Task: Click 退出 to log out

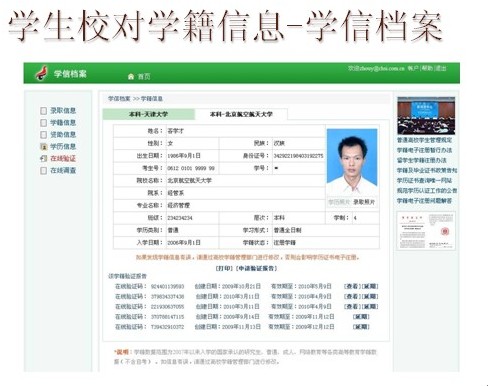Action: coord(441,68)
